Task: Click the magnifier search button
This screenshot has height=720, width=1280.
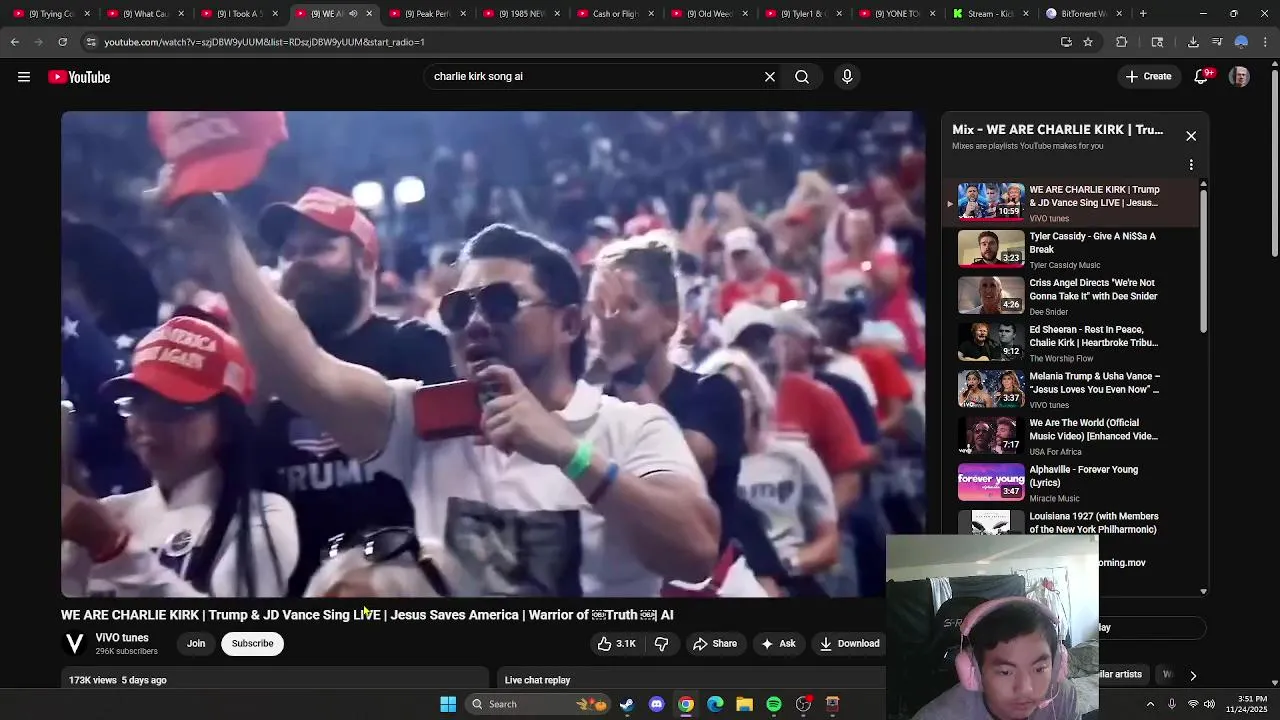Action: coord(802,77)
